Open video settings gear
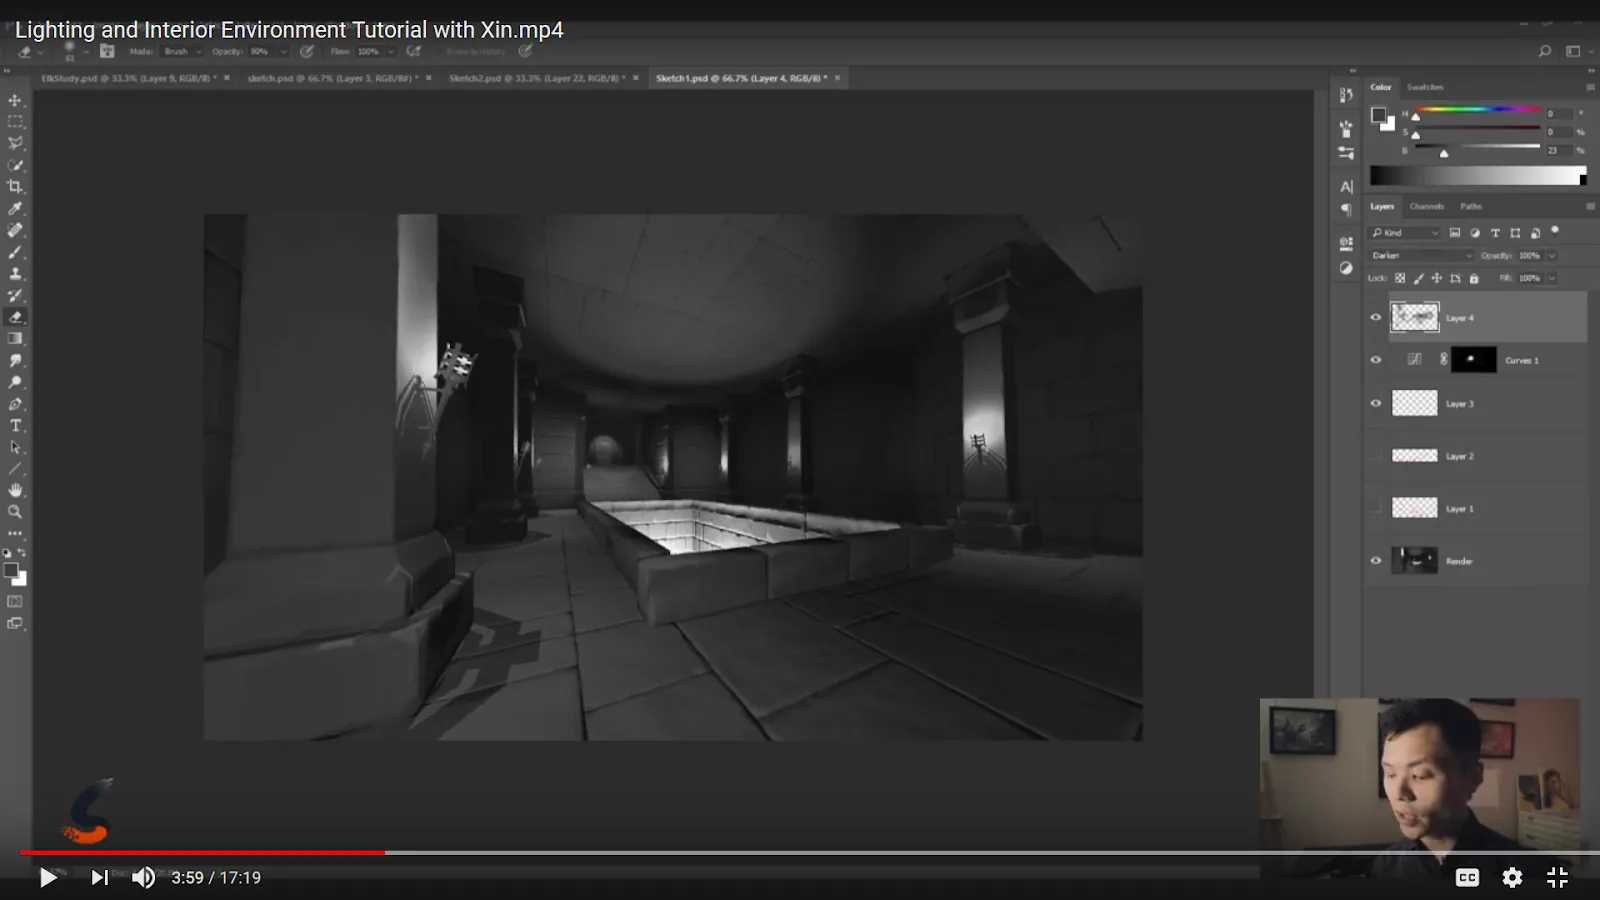Viewport: 1600px width, 900px height. pos(1512,878)
